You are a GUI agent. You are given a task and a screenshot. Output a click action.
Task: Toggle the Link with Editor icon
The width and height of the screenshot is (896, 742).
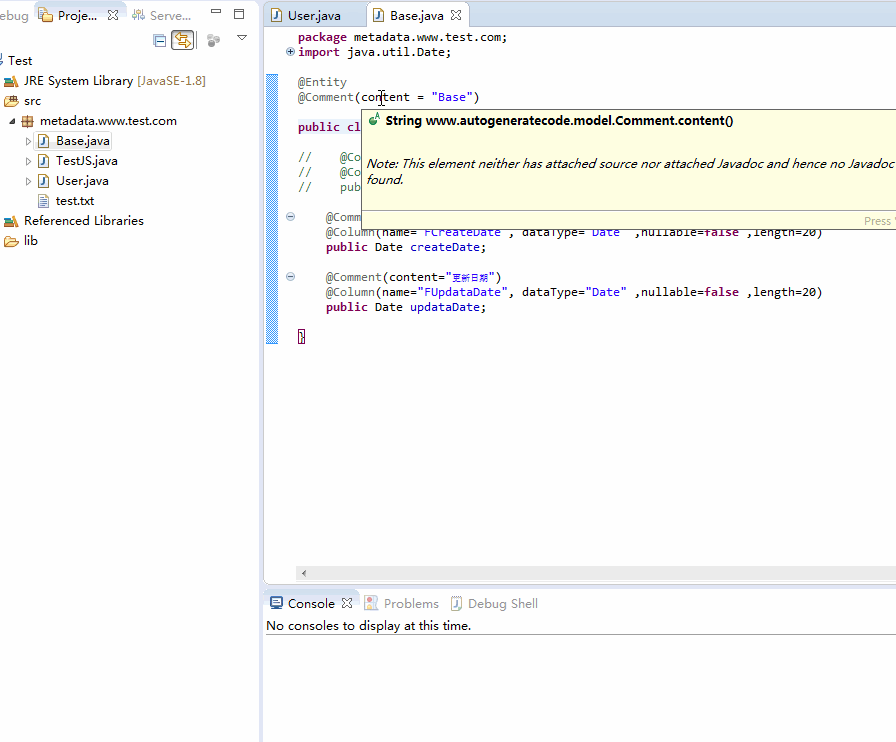(183, 40)
